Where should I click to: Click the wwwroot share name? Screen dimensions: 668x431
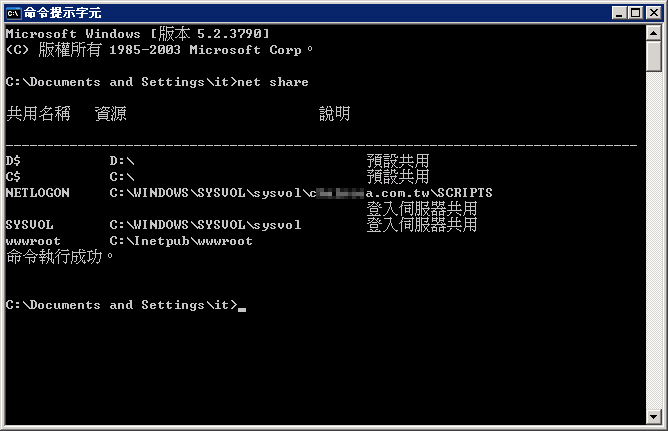pos(33,241)
